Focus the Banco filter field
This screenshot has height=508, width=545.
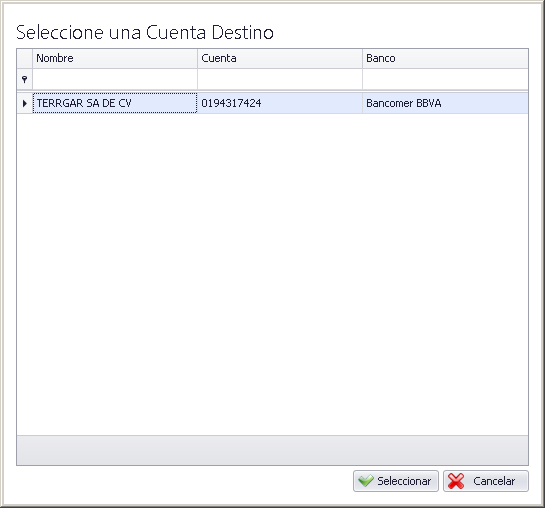coord(445,80)
